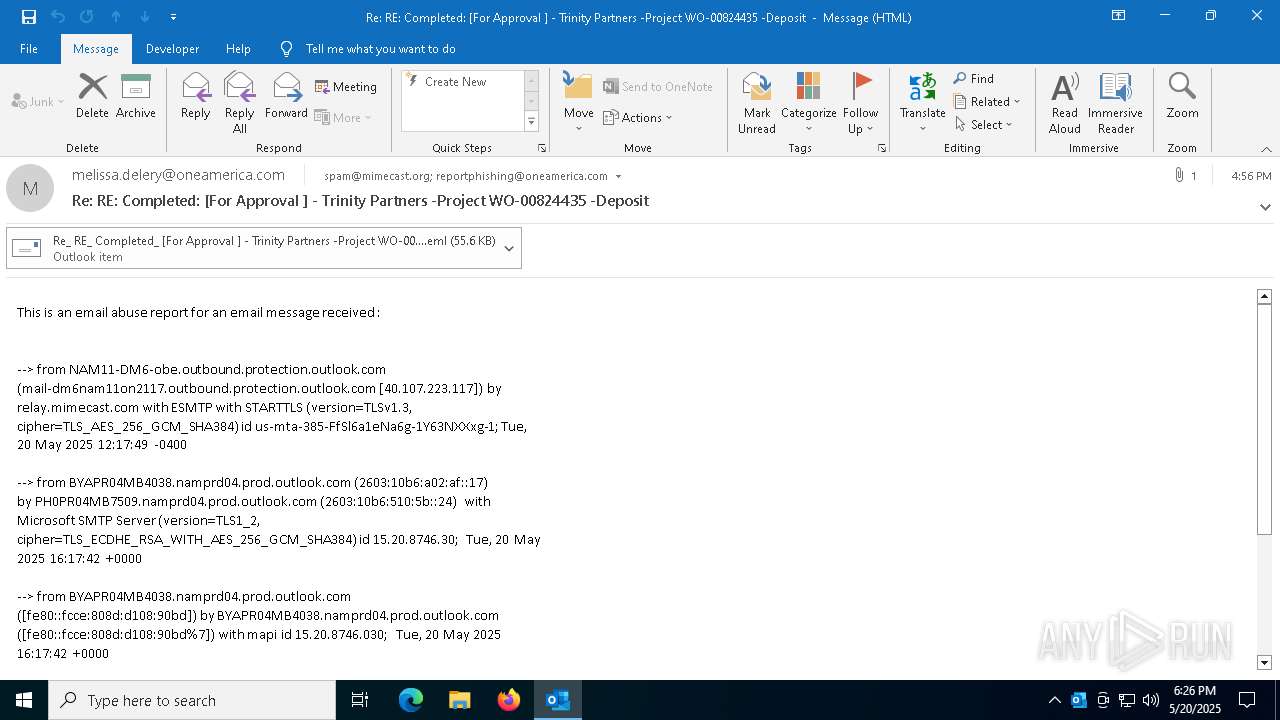Click Find in Editing group
Image resolution: width=1280 pixels, height=720 pixels.
(973, 78)
